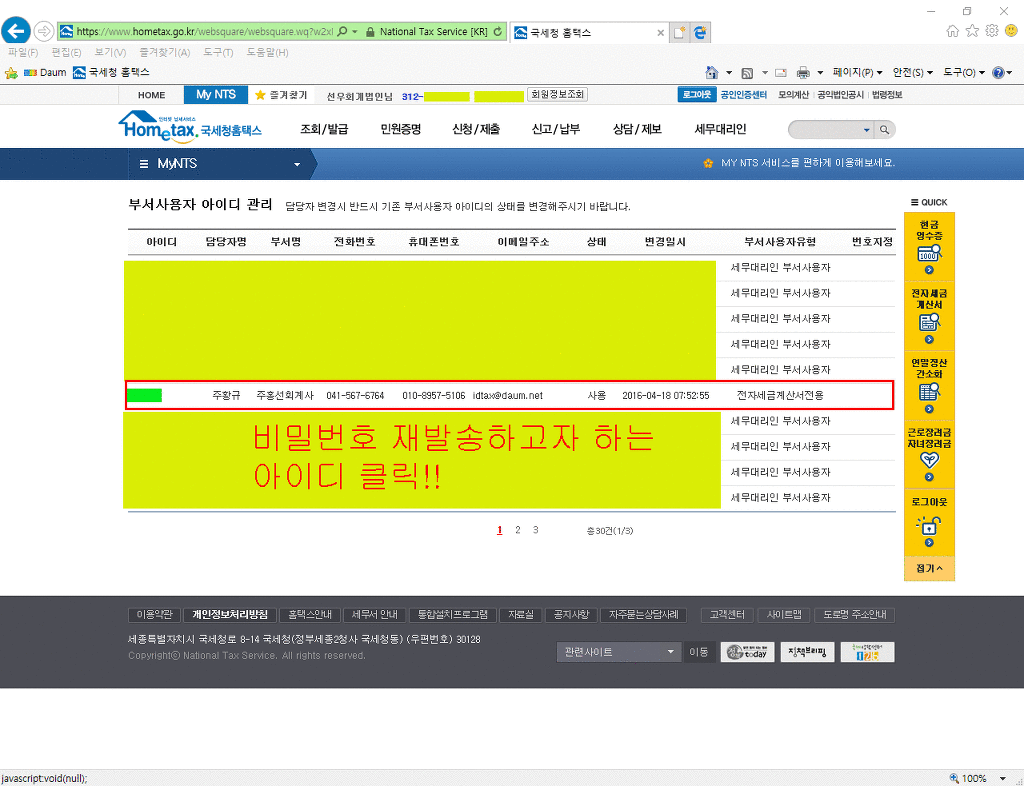Click inside the site search input field
This screenshot has height=786, width=1024.
tap(825, 130)
